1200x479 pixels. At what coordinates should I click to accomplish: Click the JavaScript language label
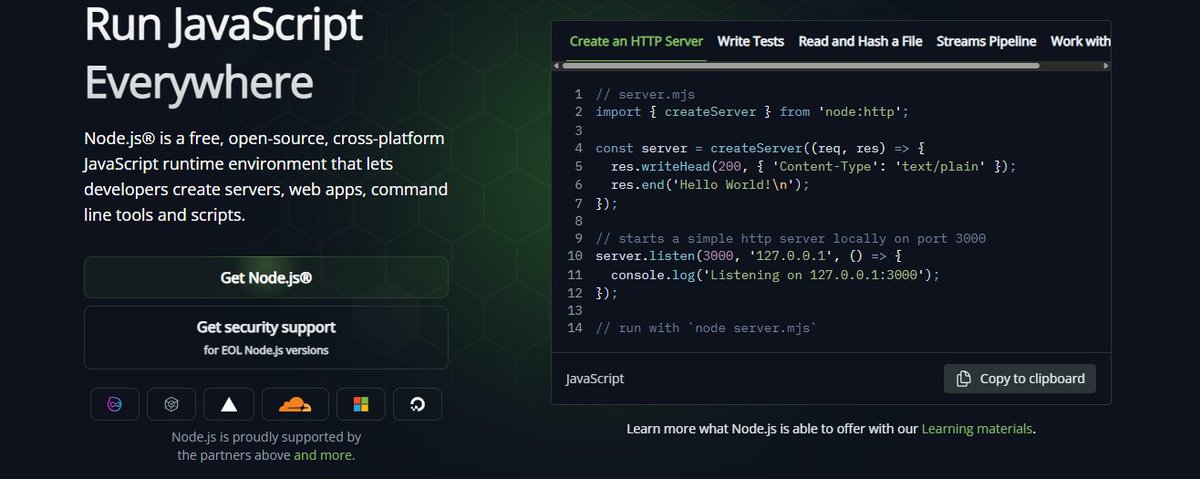(x=595, y=379)
